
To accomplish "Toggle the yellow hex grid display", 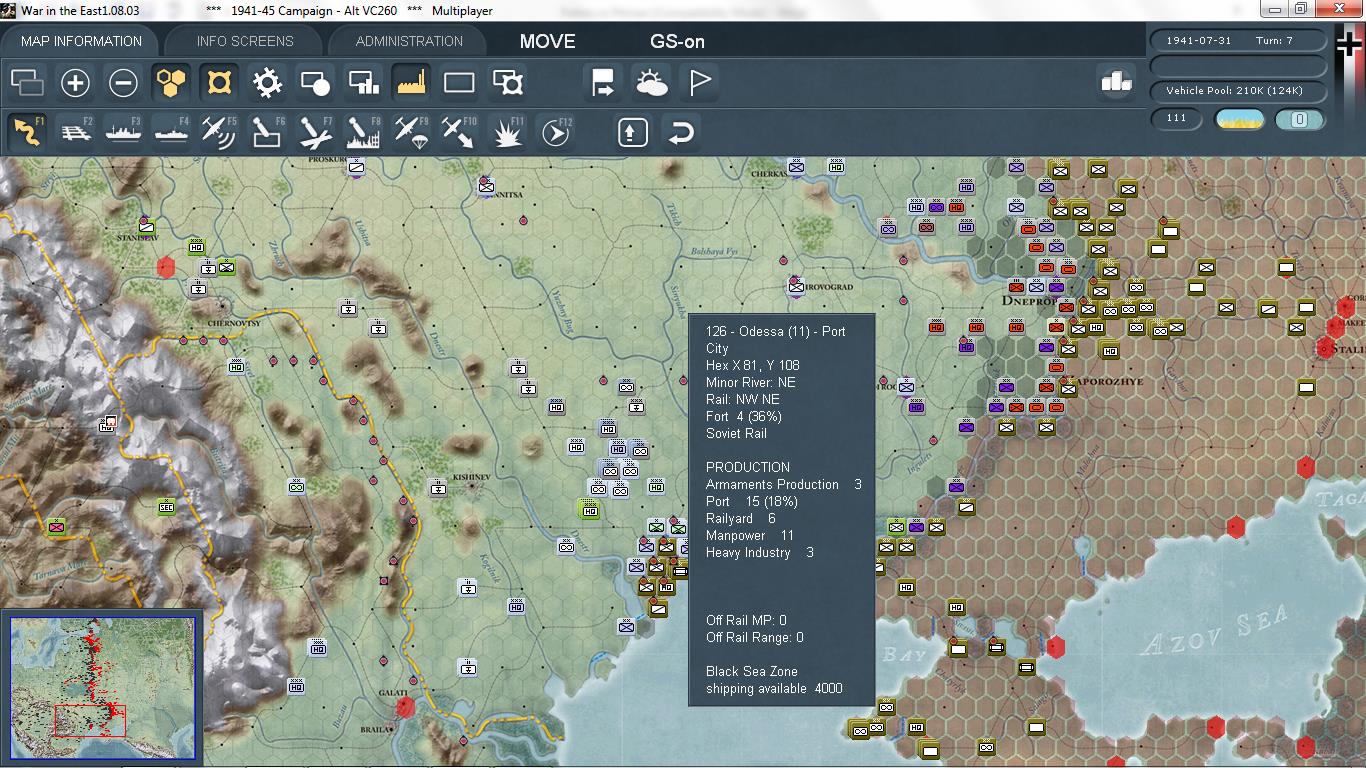I will (171, 83).
